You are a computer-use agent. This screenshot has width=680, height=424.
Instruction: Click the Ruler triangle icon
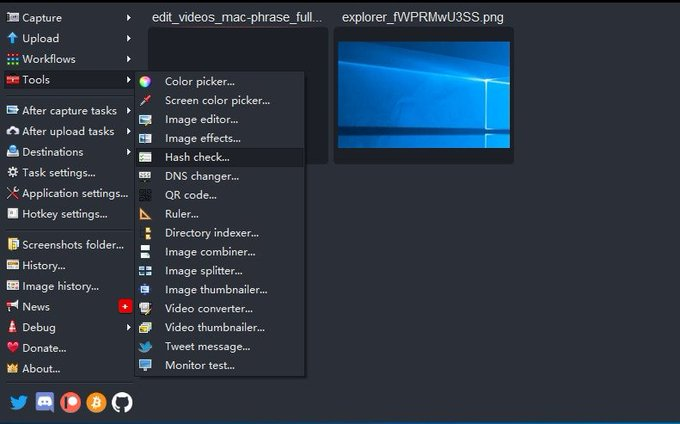click(x=145, y=214)
